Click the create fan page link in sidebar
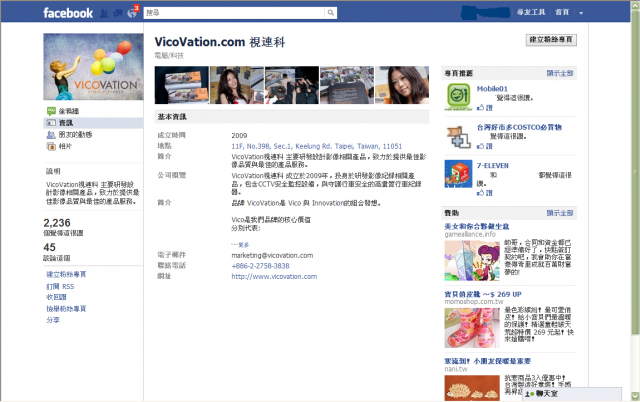Viewport: 640px width, 402px height. 66,274
